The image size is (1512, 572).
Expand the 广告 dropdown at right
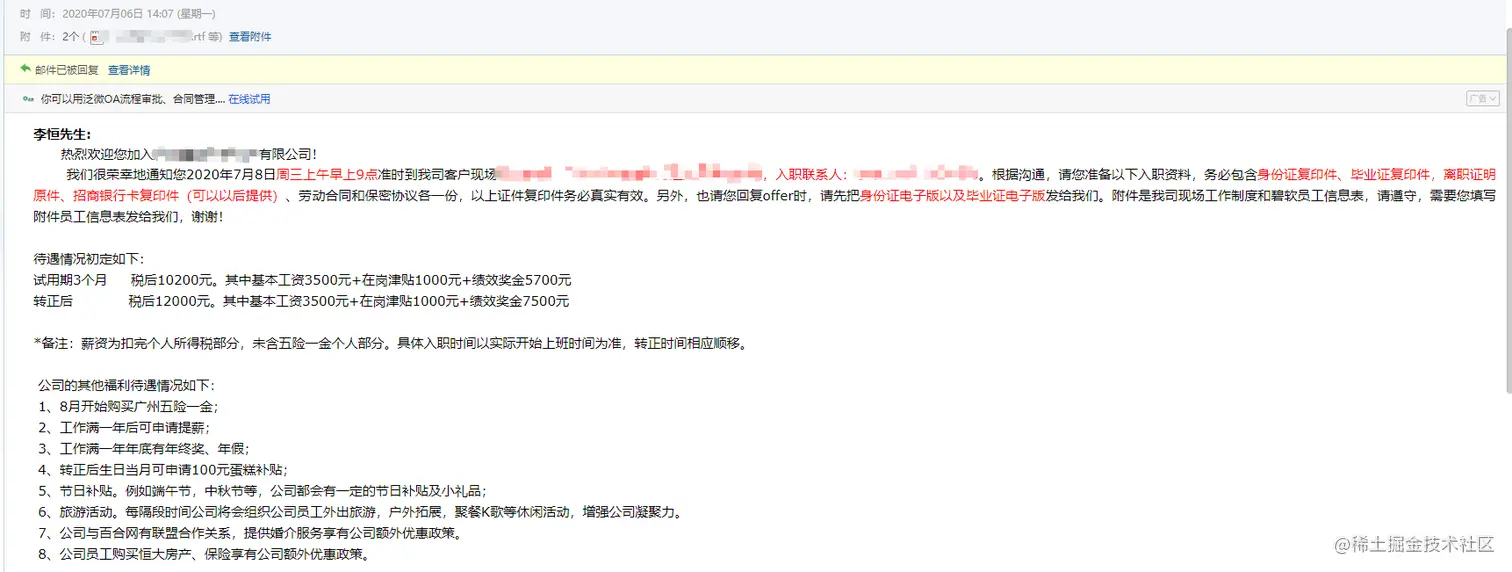pyautogui.click(x=1483, y=99)
